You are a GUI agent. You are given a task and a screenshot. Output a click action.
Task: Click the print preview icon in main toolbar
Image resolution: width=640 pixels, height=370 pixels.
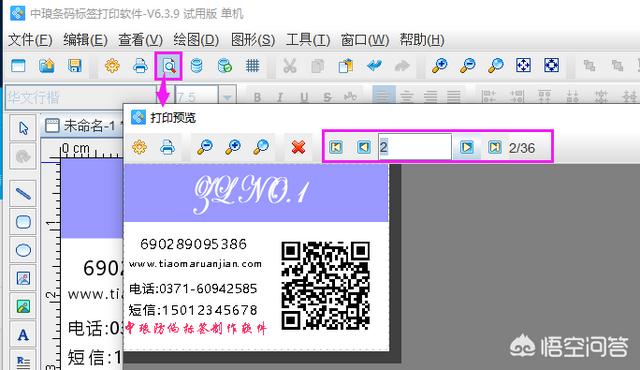coord(169,66)
